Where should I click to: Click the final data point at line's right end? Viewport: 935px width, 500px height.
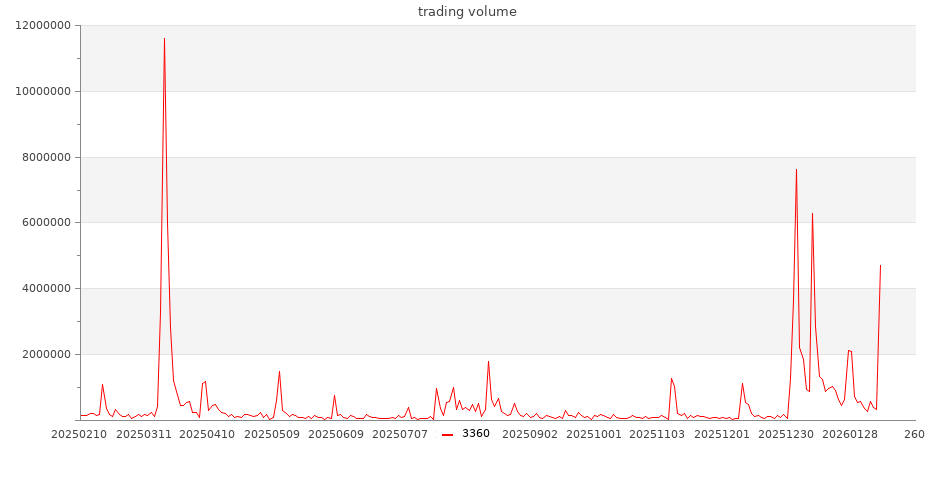(x=880, y=265)
